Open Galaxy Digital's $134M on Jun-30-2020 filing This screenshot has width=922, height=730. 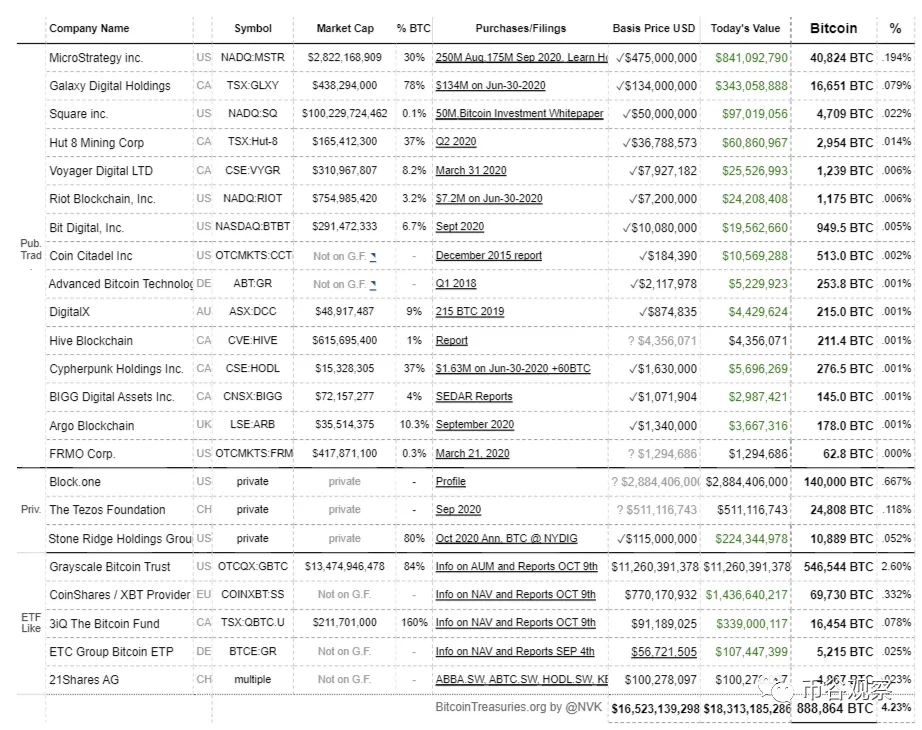point(490,85)
